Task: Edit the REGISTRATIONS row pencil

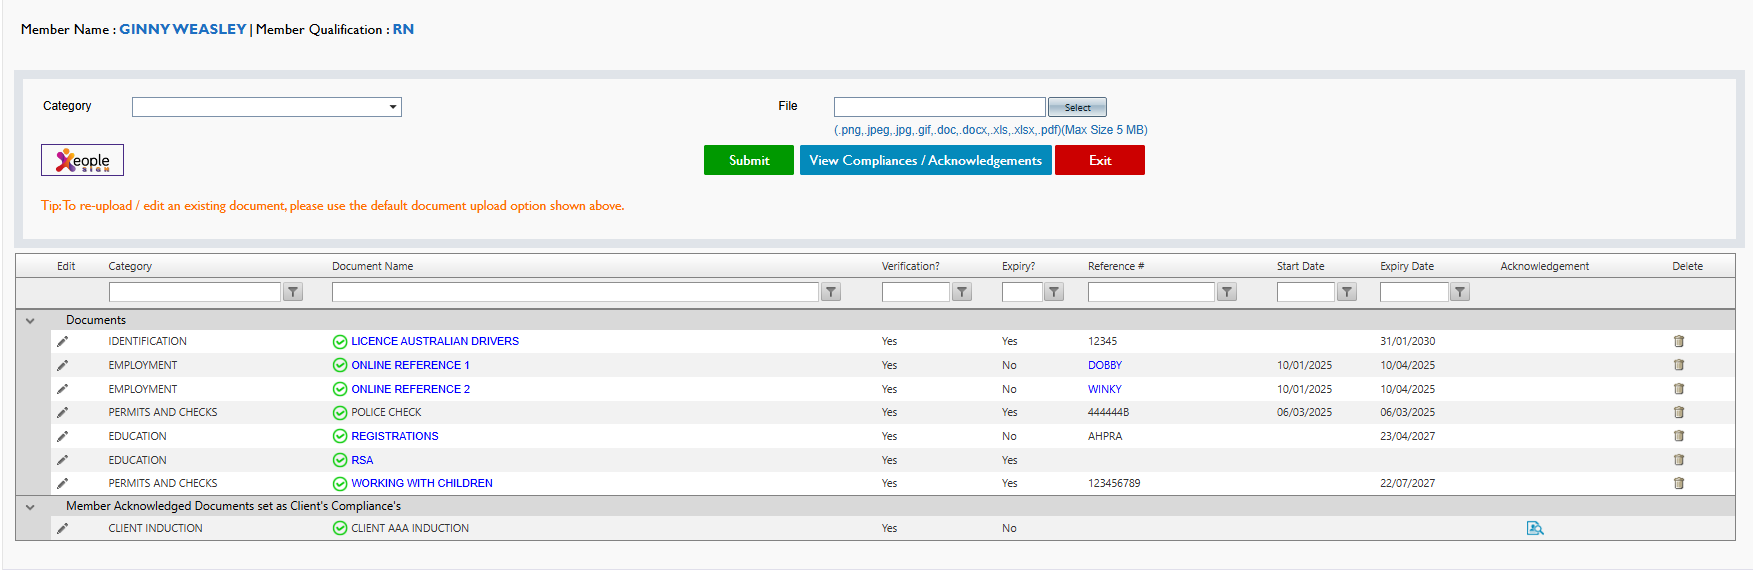Action: click(62, 436)
